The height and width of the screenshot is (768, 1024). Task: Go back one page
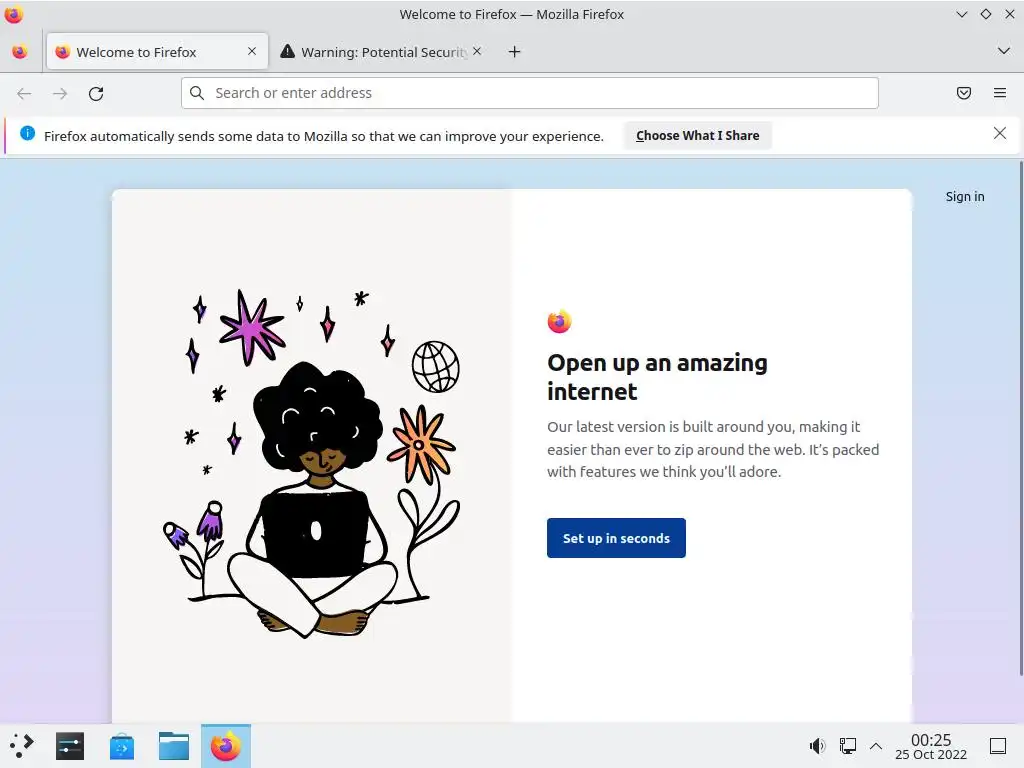24,93
